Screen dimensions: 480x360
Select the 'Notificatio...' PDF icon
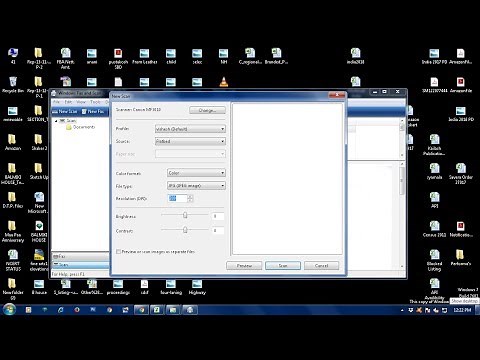[x=461, y=229]
